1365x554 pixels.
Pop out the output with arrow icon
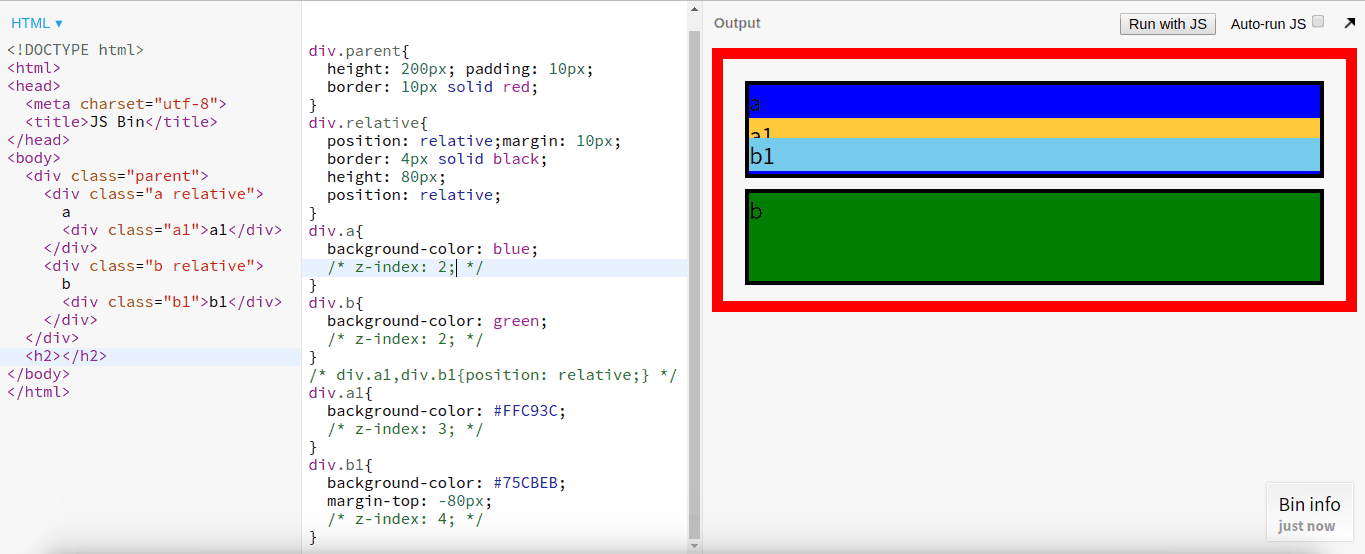point(1349,22)
